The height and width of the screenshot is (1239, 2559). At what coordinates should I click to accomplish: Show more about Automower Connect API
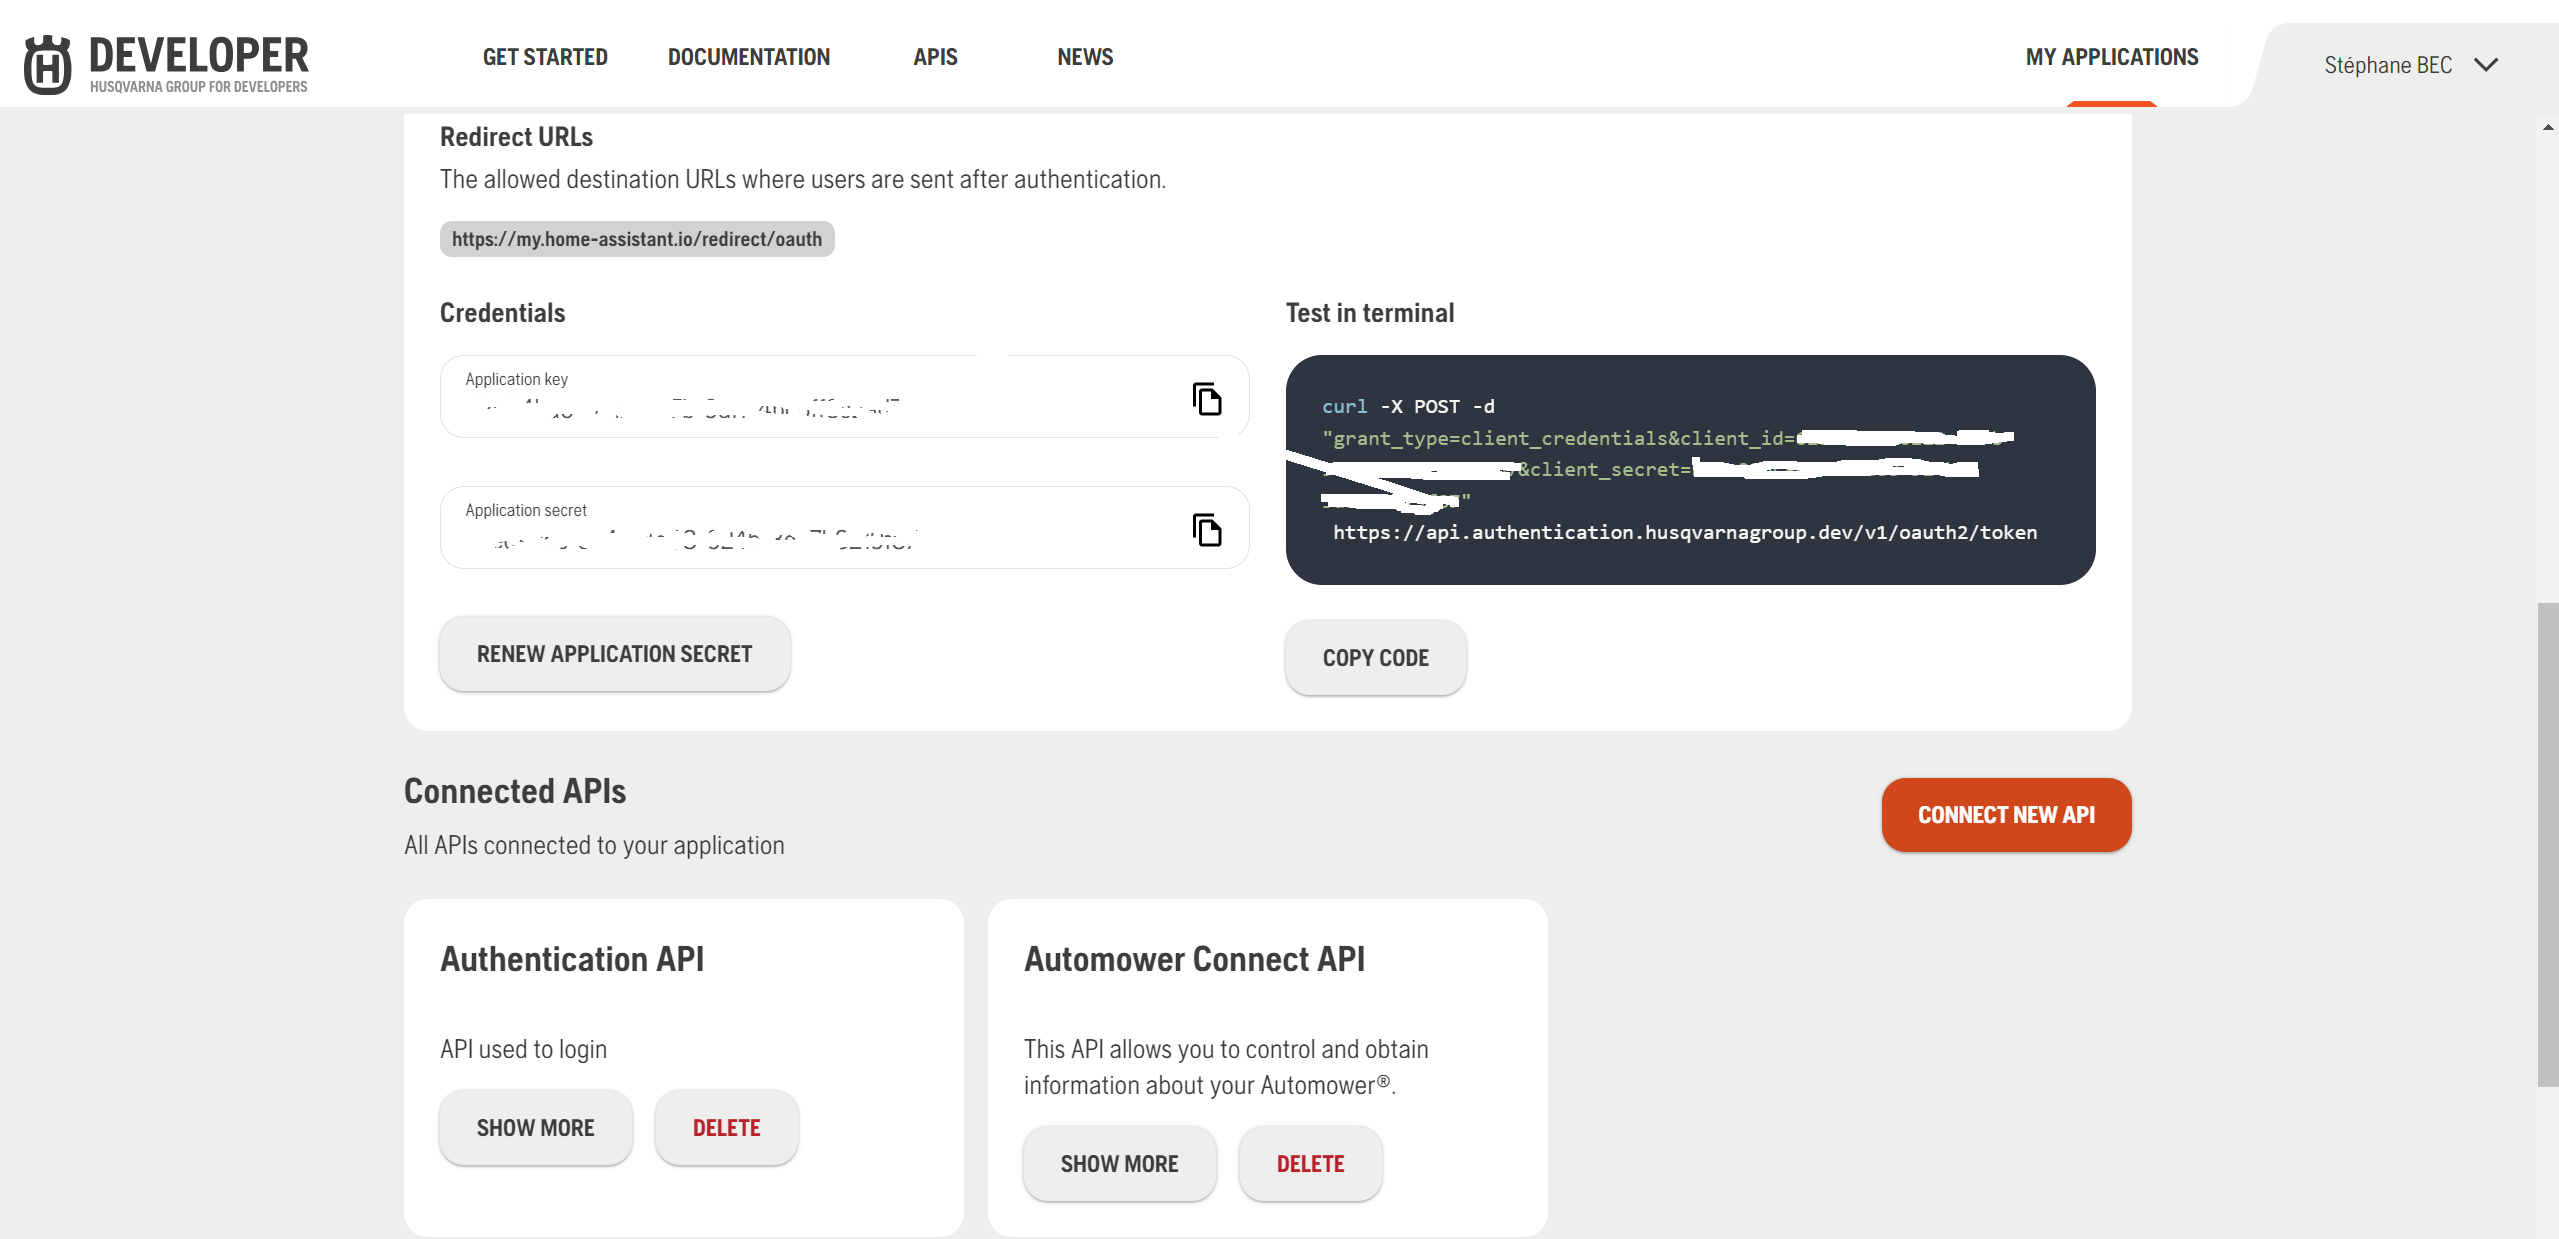[x=1120, y=1164]
